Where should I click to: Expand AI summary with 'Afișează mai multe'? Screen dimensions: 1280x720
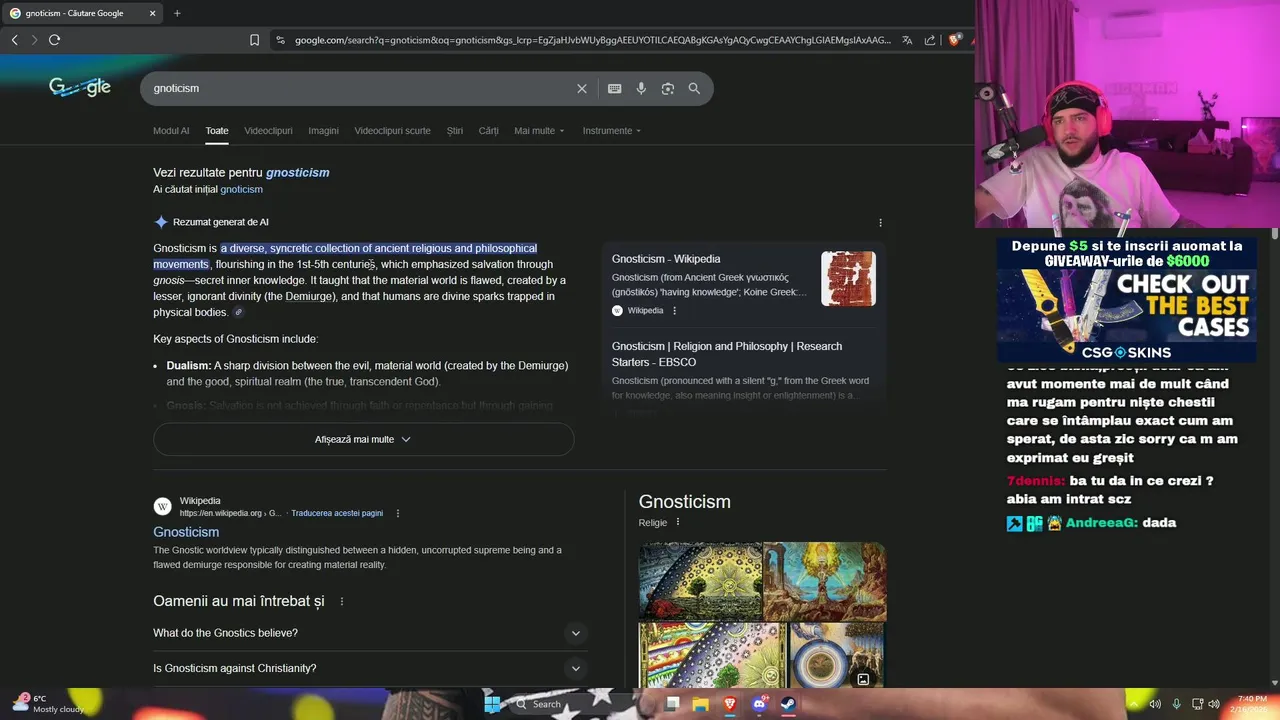(x=363, y=439)
